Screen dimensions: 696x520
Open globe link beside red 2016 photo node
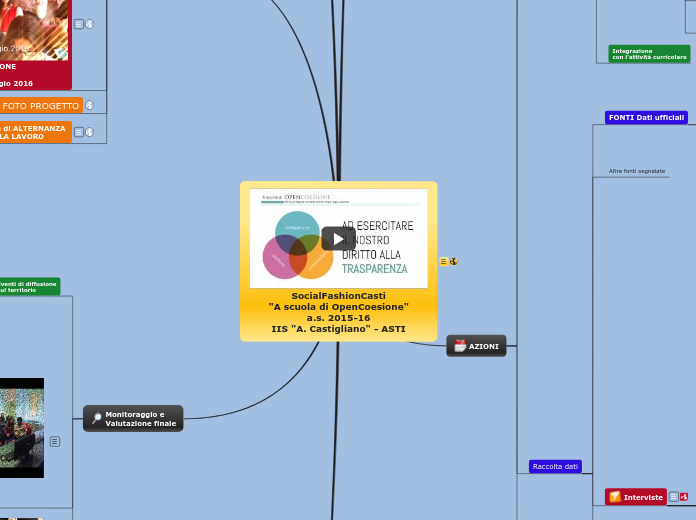click(x=89, y=24)
